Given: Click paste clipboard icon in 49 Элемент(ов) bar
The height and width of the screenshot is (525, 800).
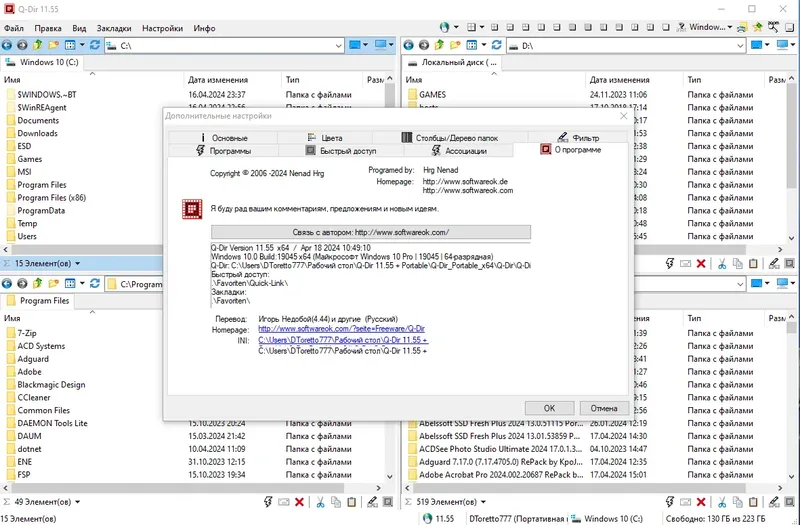Looking at the screenshot, I should [352, 502].
